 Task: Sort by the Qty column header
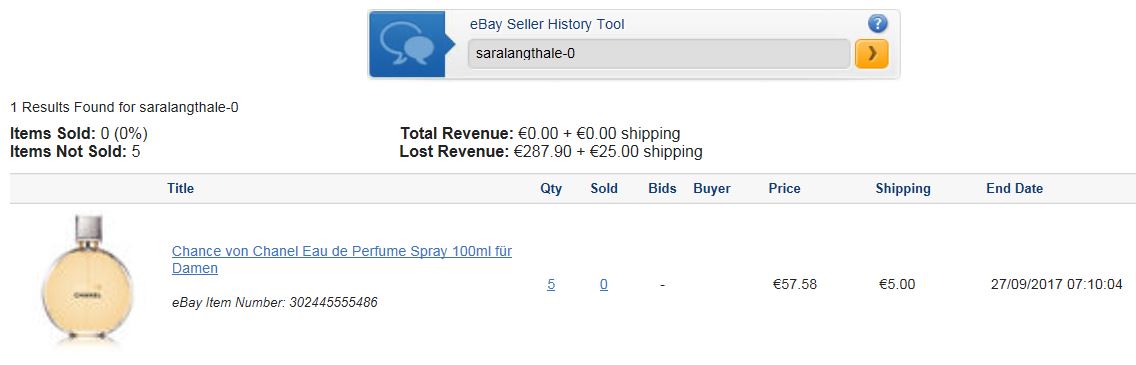(551, 188)
